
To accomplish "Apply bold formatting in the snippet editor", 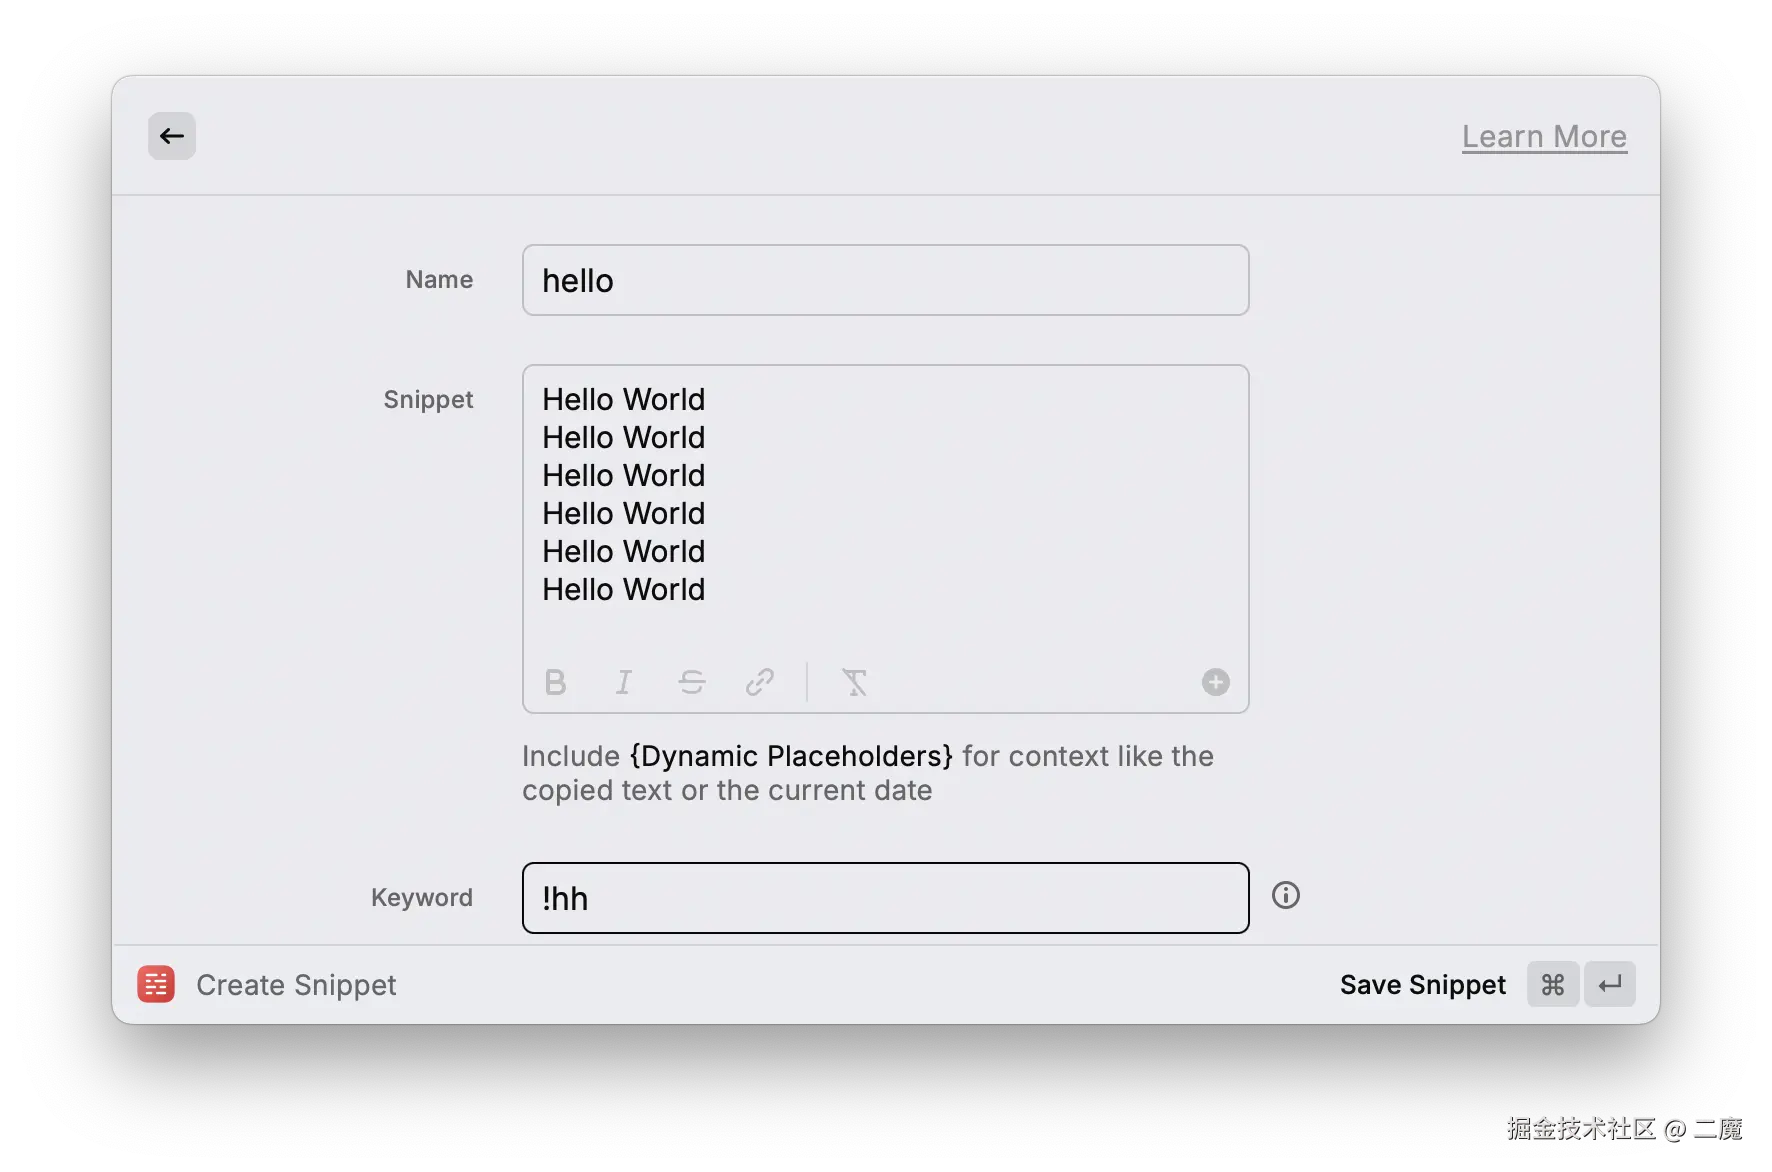I will click(x=556, y=682).
